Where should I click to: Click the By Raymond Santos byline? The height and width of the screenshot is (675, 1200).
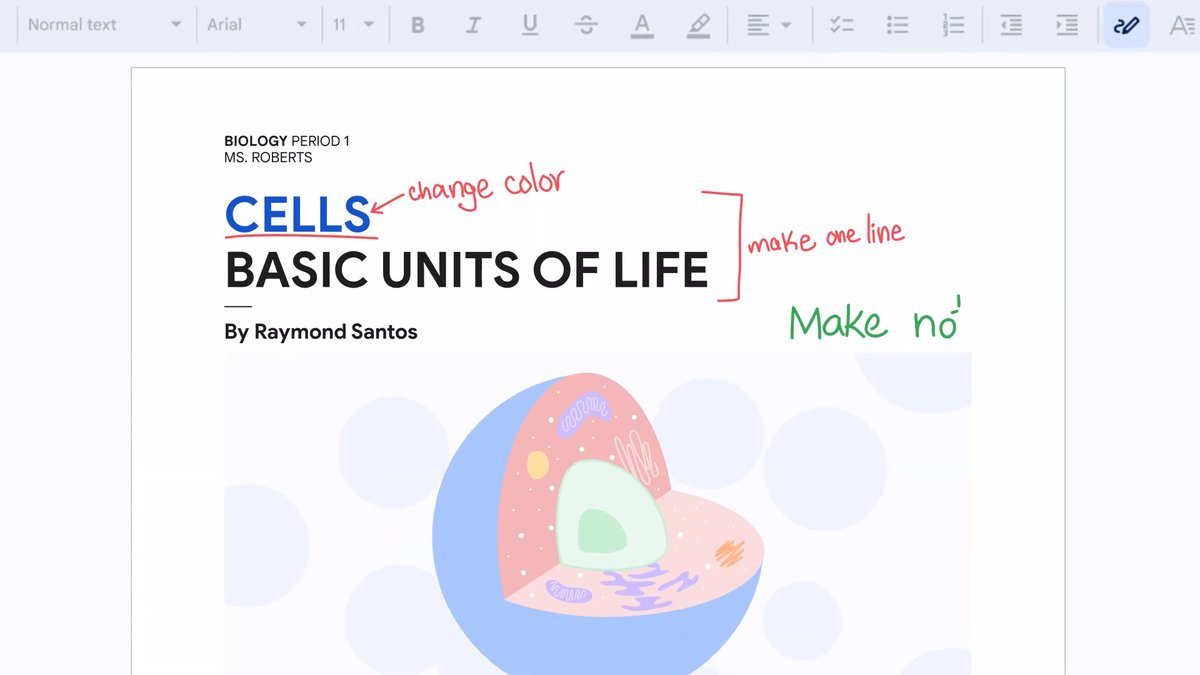click(x=320, y=332)
